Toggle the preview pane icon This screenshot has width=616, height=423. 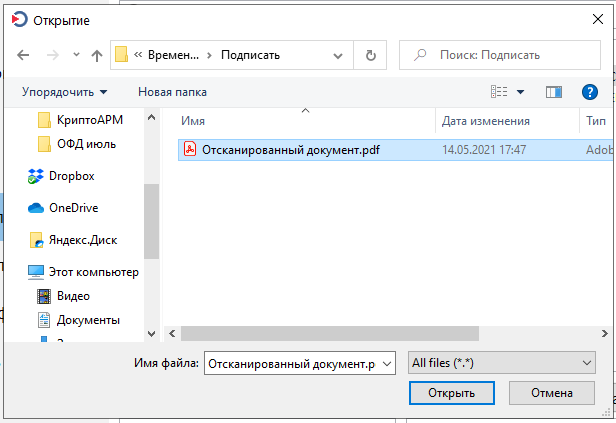pyautogui.click(x=553, y=92)
